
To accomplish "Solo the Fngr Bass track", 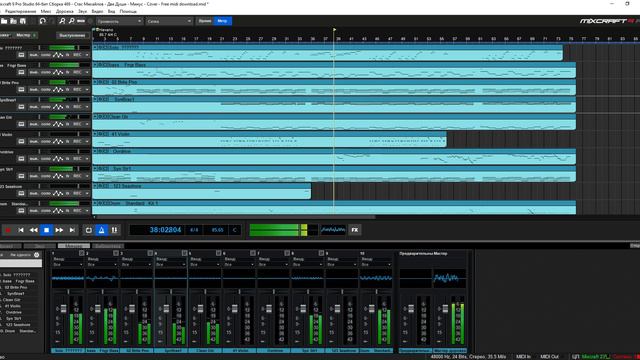I will point(46,72).
